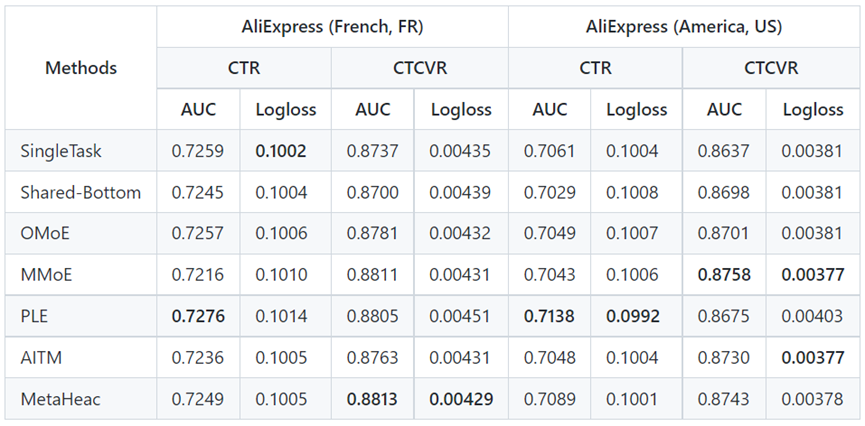Select the Shared-Bottom method name

(81, 192)
